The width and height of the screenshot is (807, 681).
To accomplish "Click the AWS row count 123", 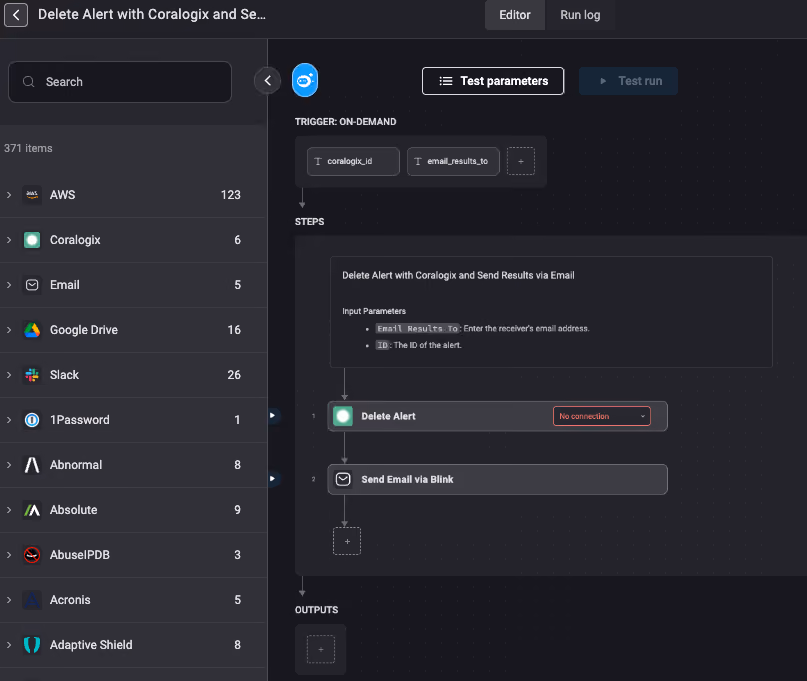I will (x=231, y=195).
